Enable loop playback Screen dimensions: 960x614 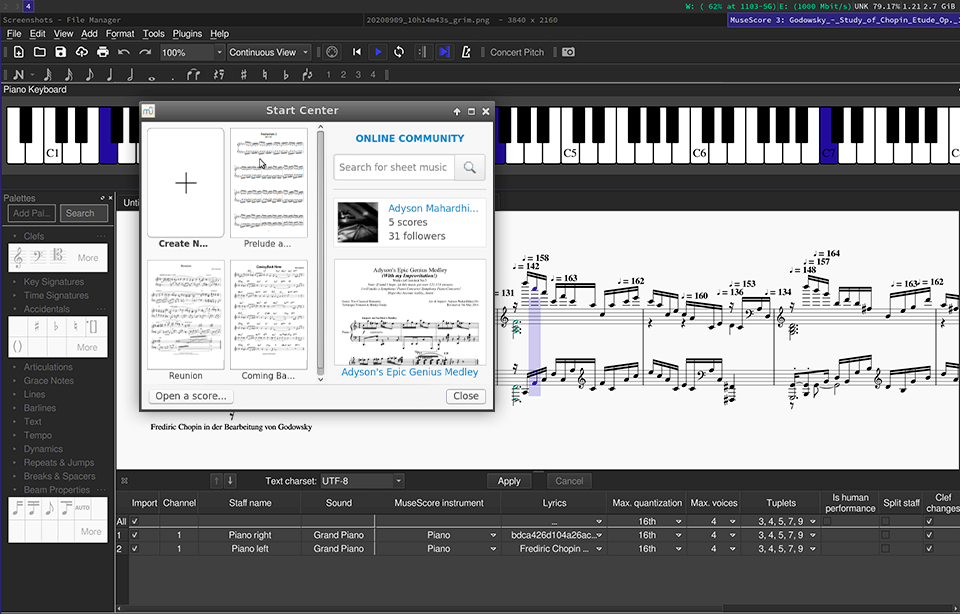point(400,52)
